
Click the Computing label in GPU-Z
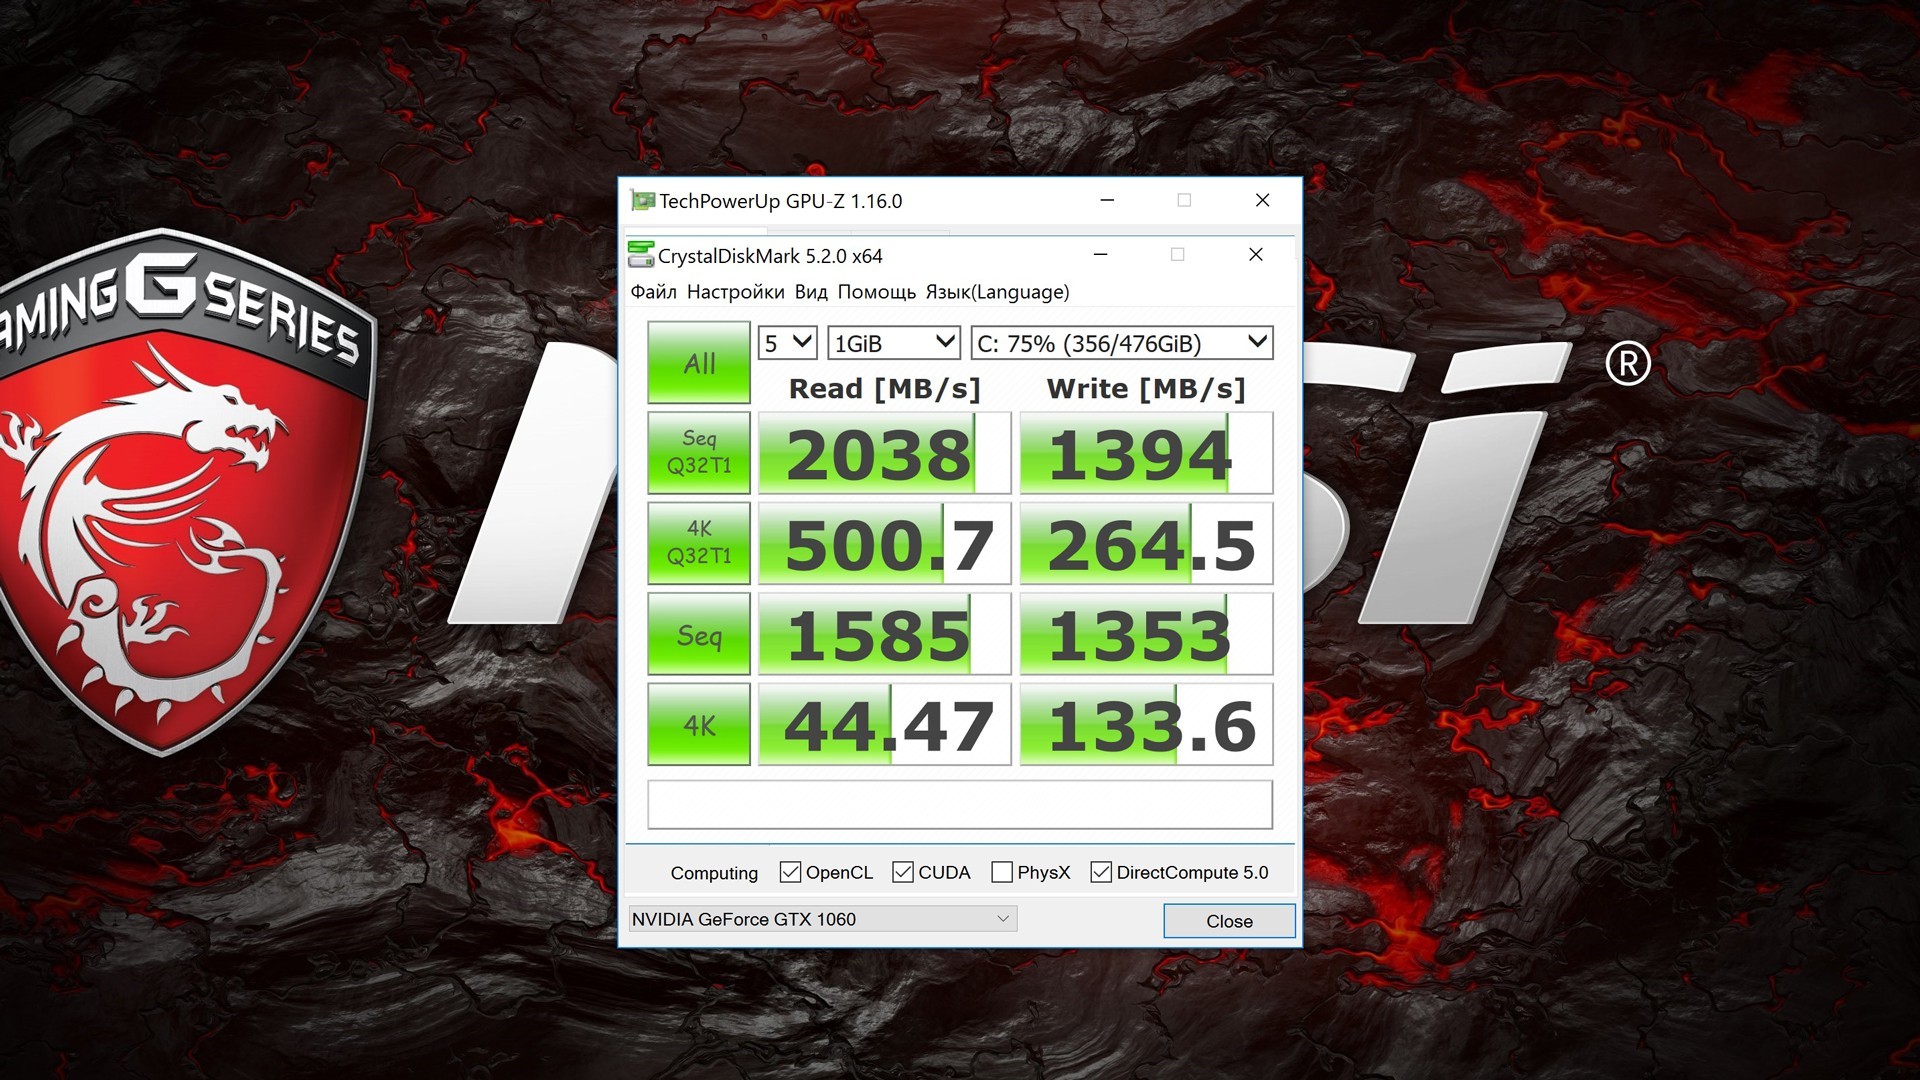pos(714,873)
